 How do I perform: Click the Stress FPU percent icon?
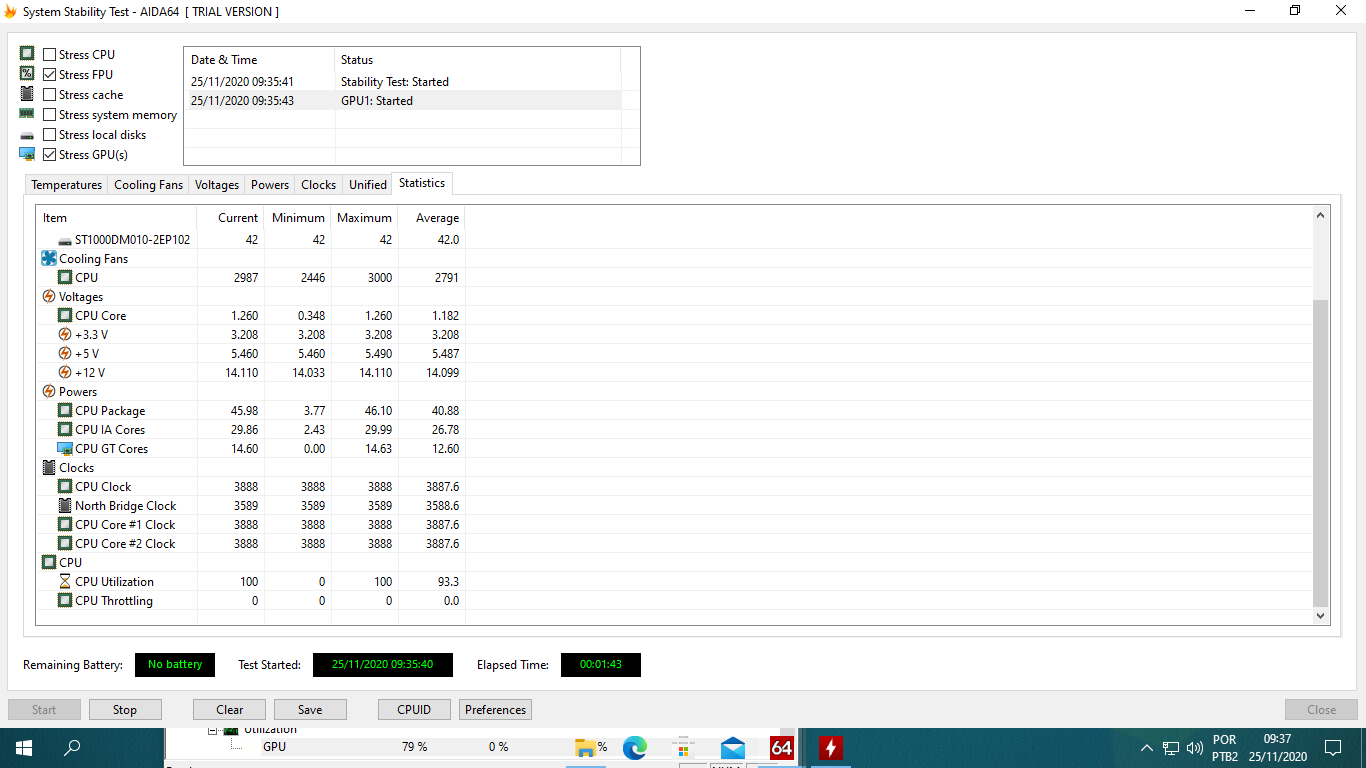click(27, 74)
